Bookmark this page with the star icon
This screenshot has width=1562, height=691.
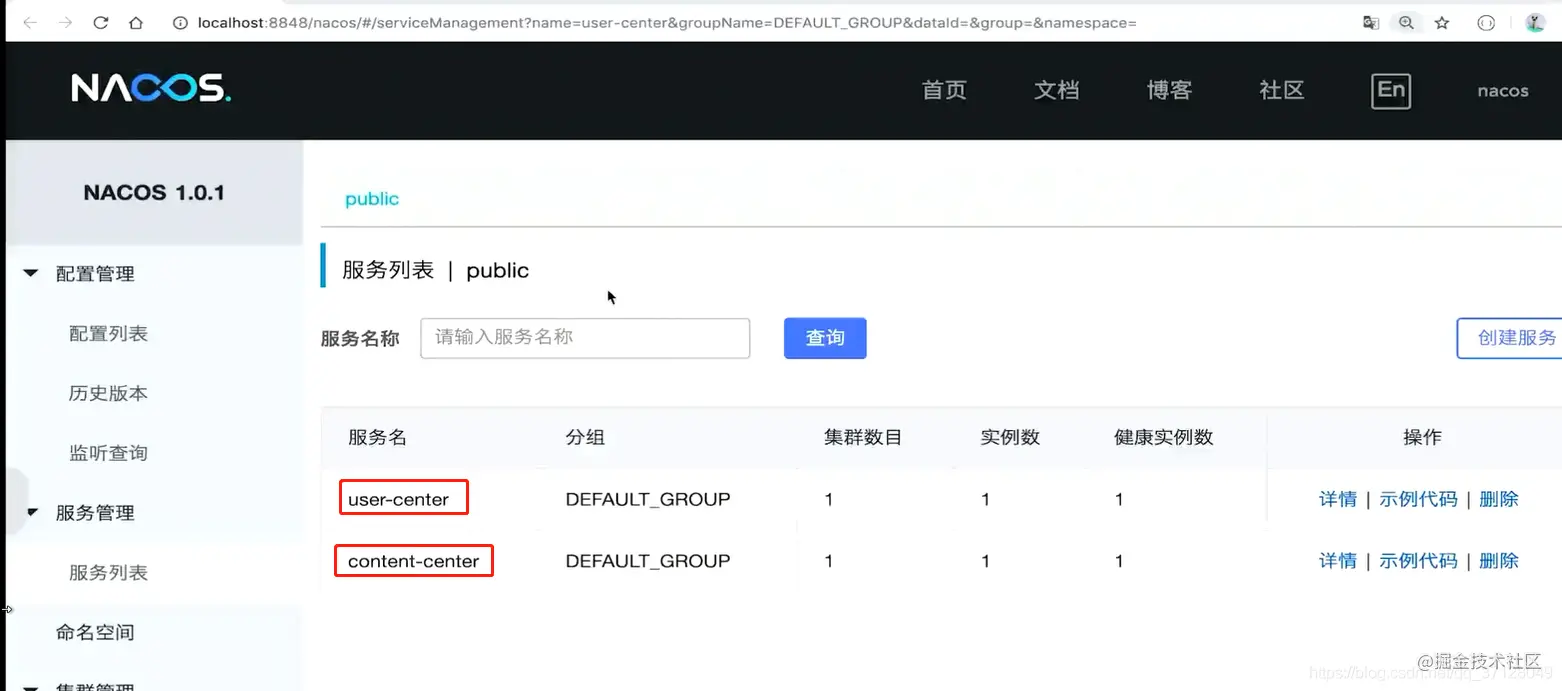1442,23
